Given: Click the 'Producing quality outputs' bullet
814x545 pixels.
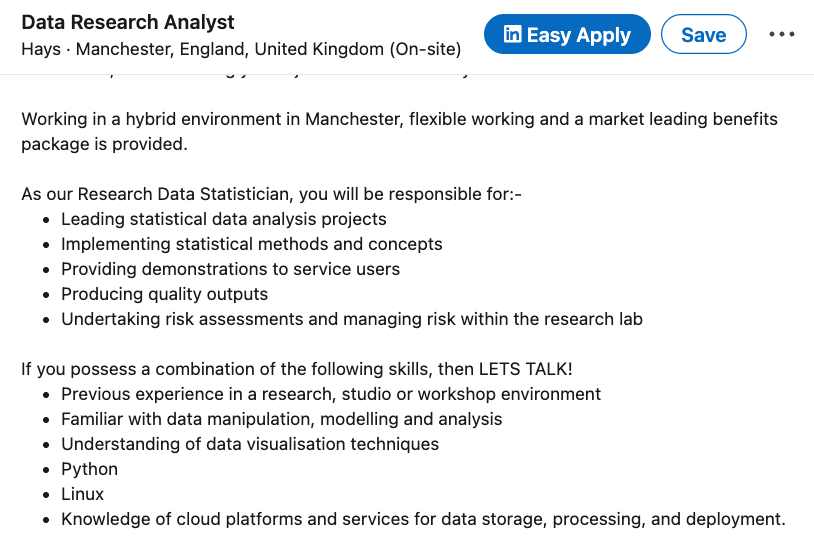Looking at the screenshot, I should [165, 294].
